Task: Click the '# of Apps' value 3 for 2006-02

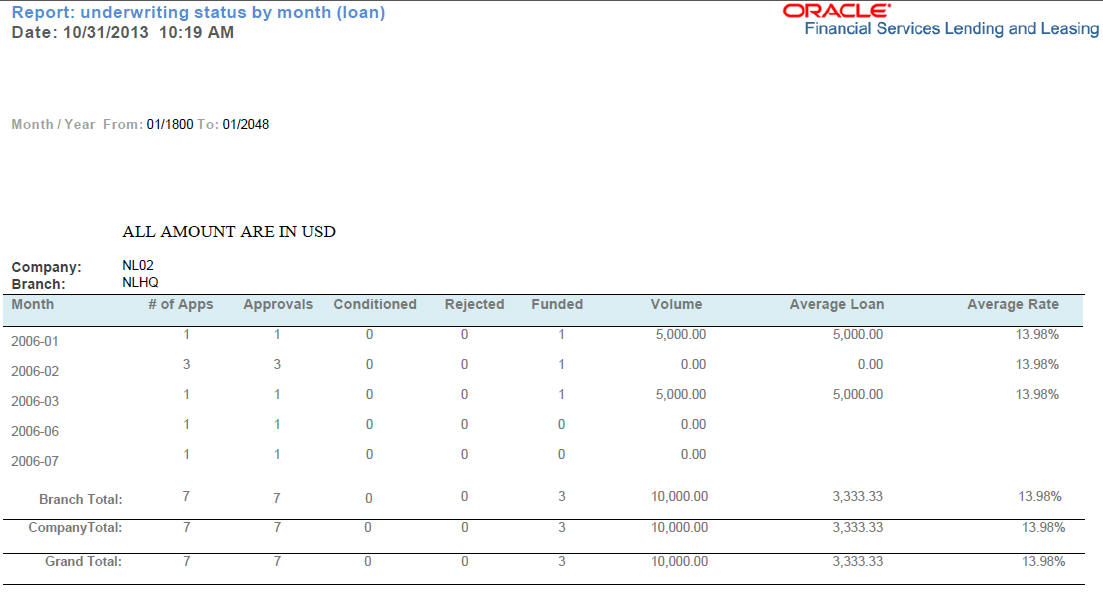Action: coord(186,365)
